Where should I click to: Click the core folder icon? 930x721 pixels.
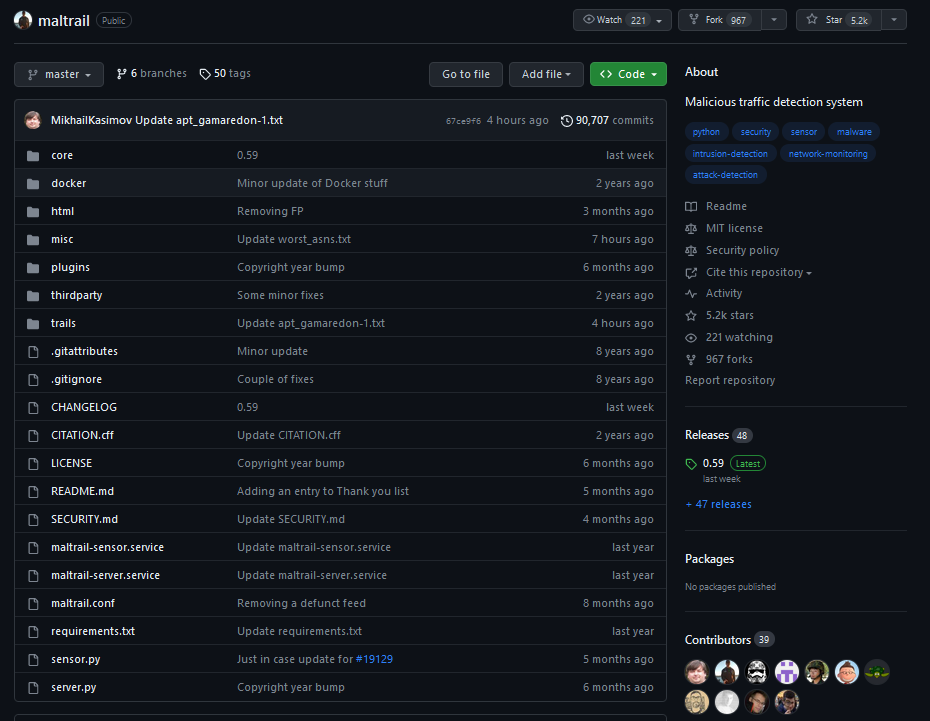coord(33,156)
